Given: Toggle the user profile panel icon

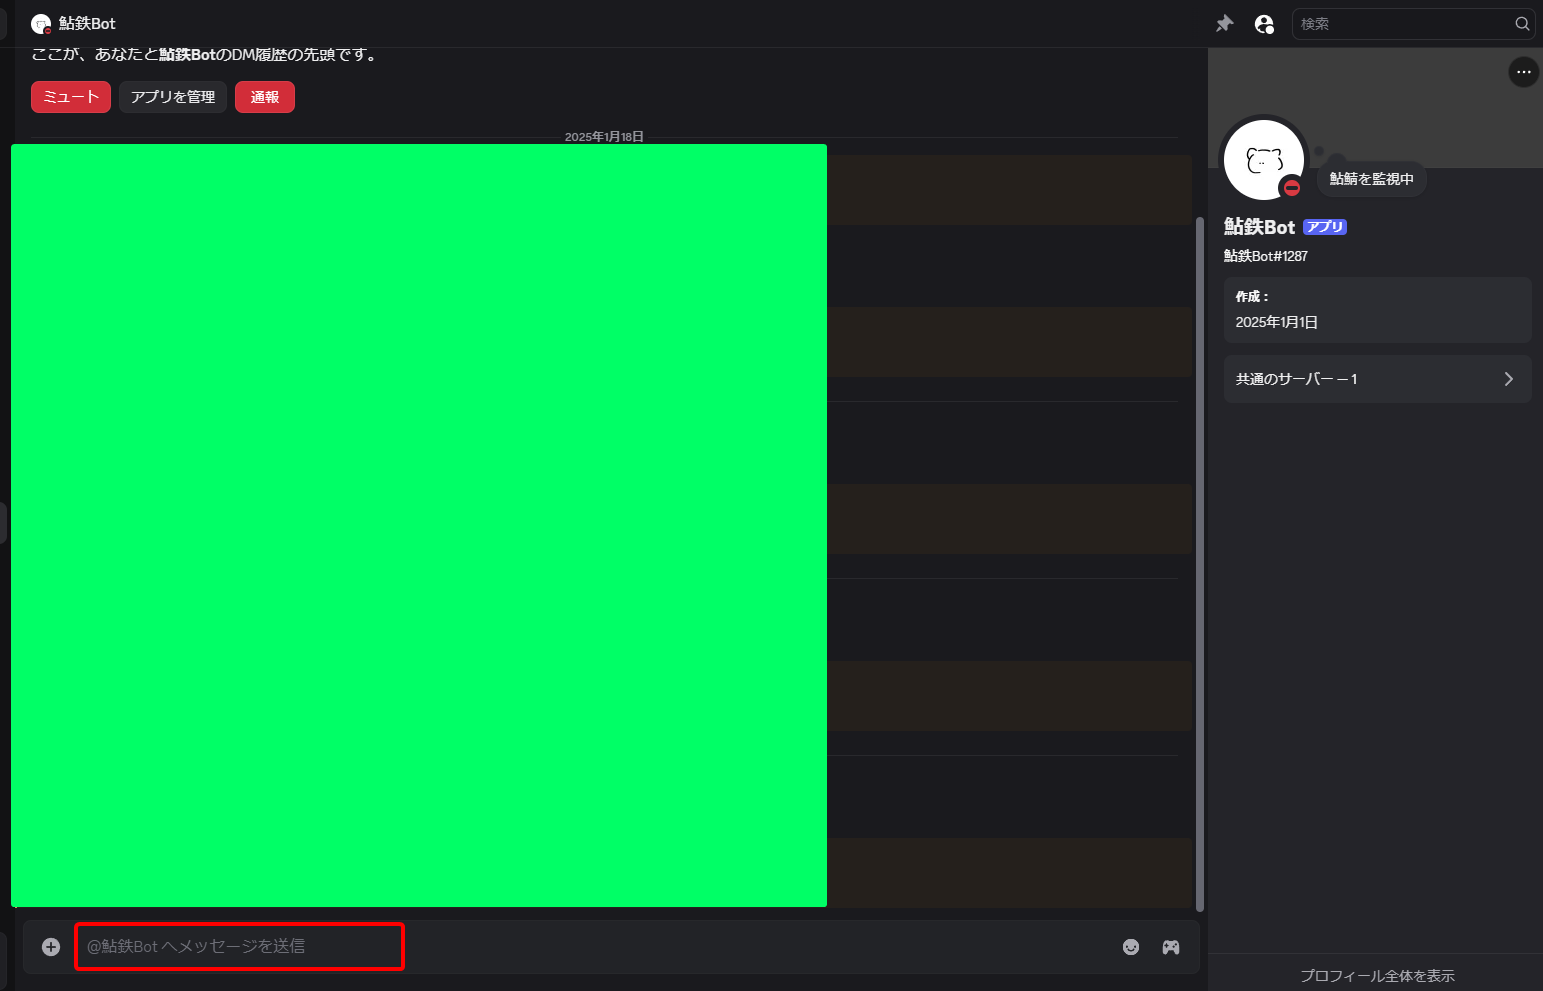Looking at the screenshot, I should pos(1264,23).
